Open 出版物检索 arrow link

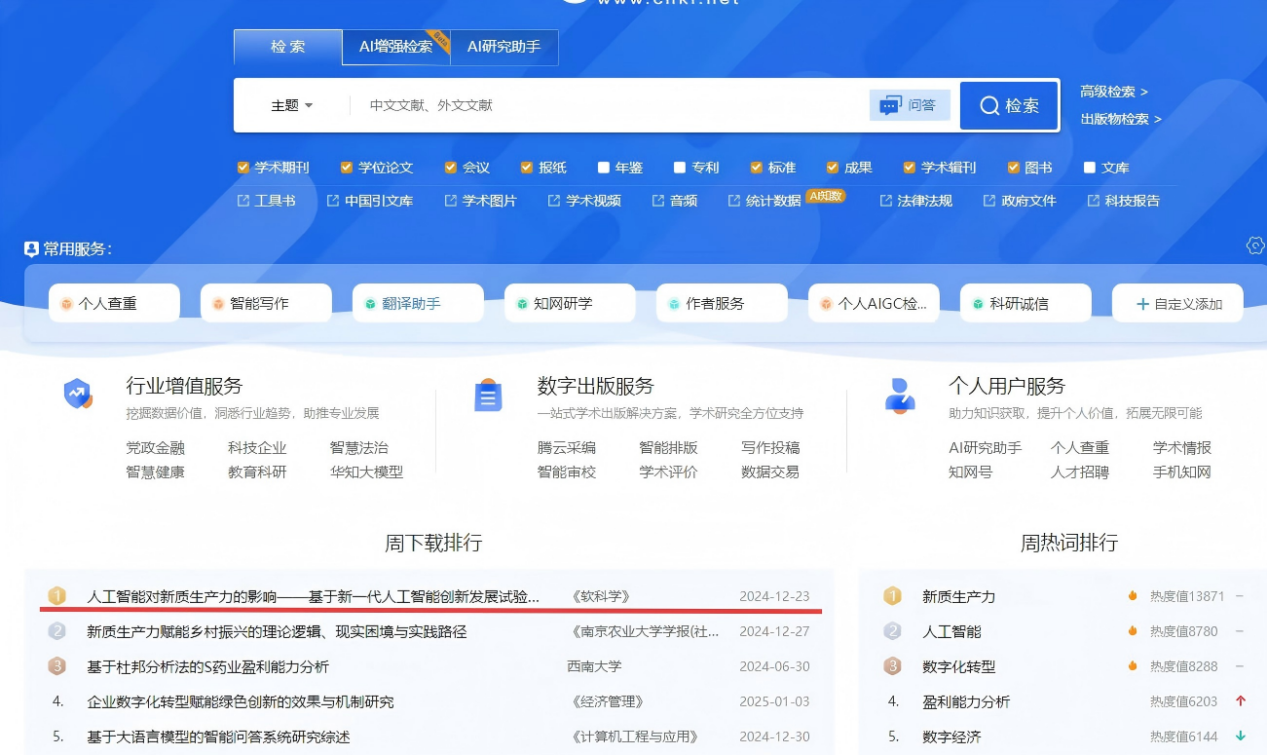pyautogui.click(x=1121, y=118)
